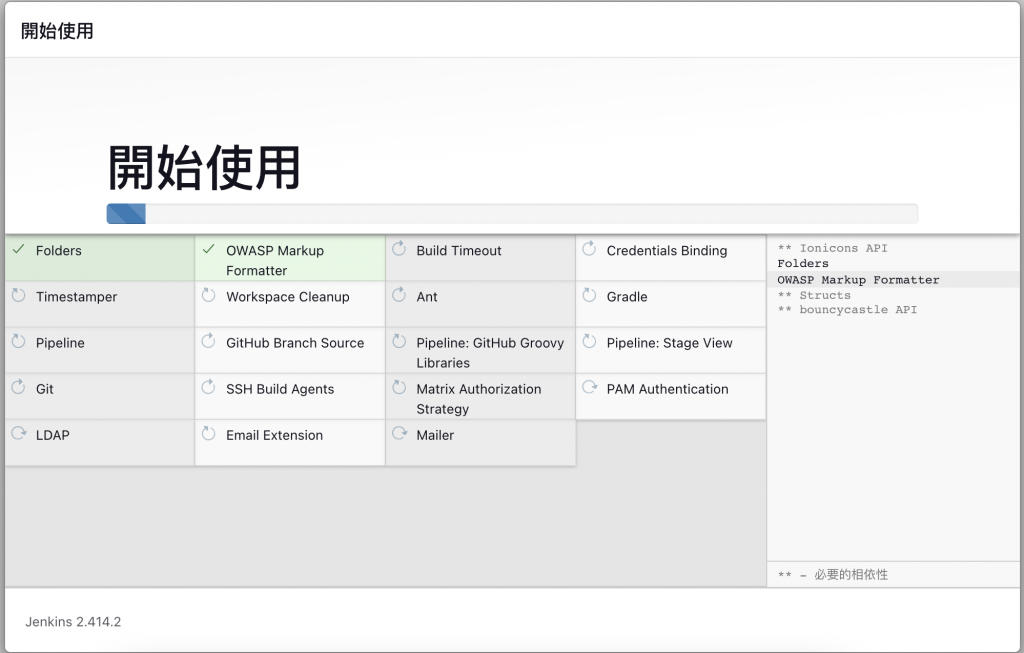Click the pending icon beside Pipeline plugin
Viewport: 1024px width, 653px height.
coord(19,342)
